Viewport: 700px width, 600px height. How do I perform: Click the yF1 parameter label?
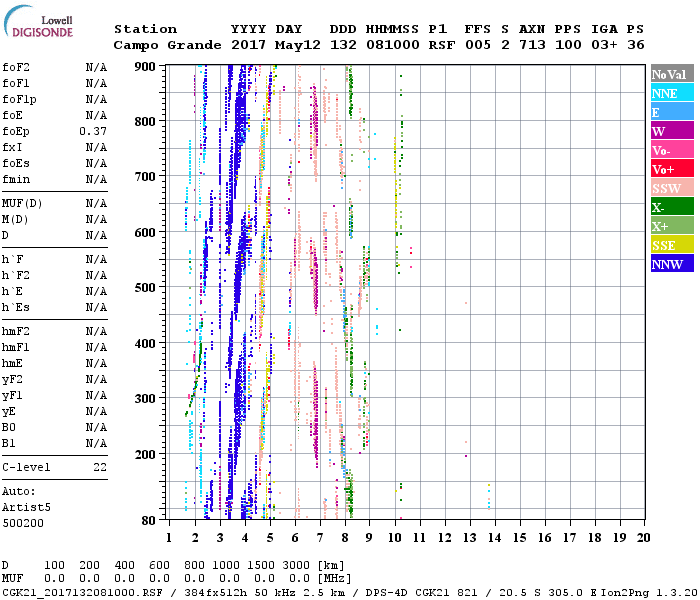[12, 396]
